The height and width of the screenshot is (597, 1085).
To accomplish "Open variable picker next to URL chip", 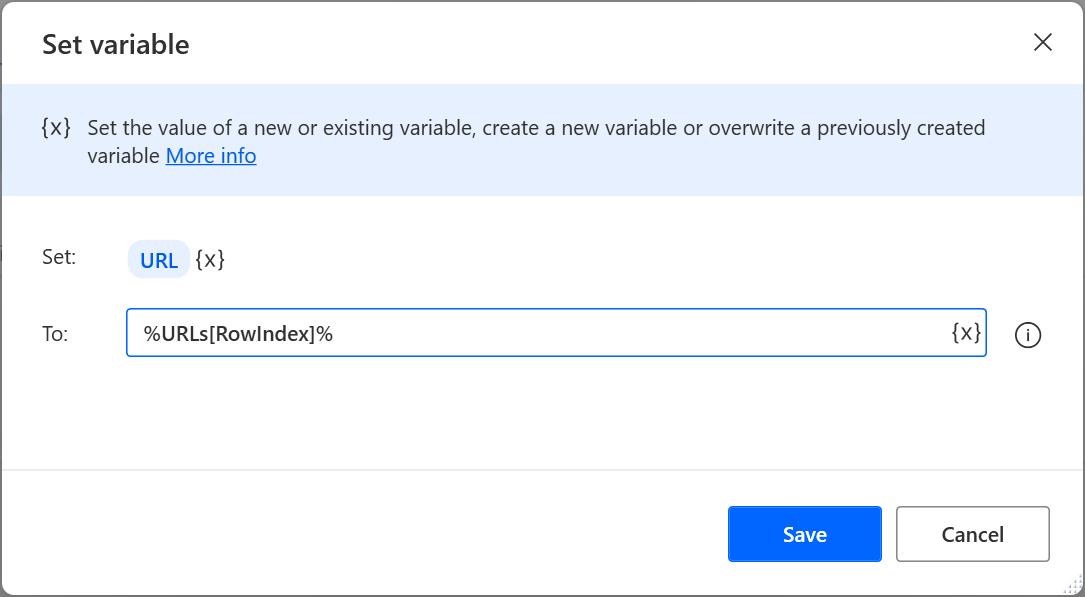I will [210, 260].
